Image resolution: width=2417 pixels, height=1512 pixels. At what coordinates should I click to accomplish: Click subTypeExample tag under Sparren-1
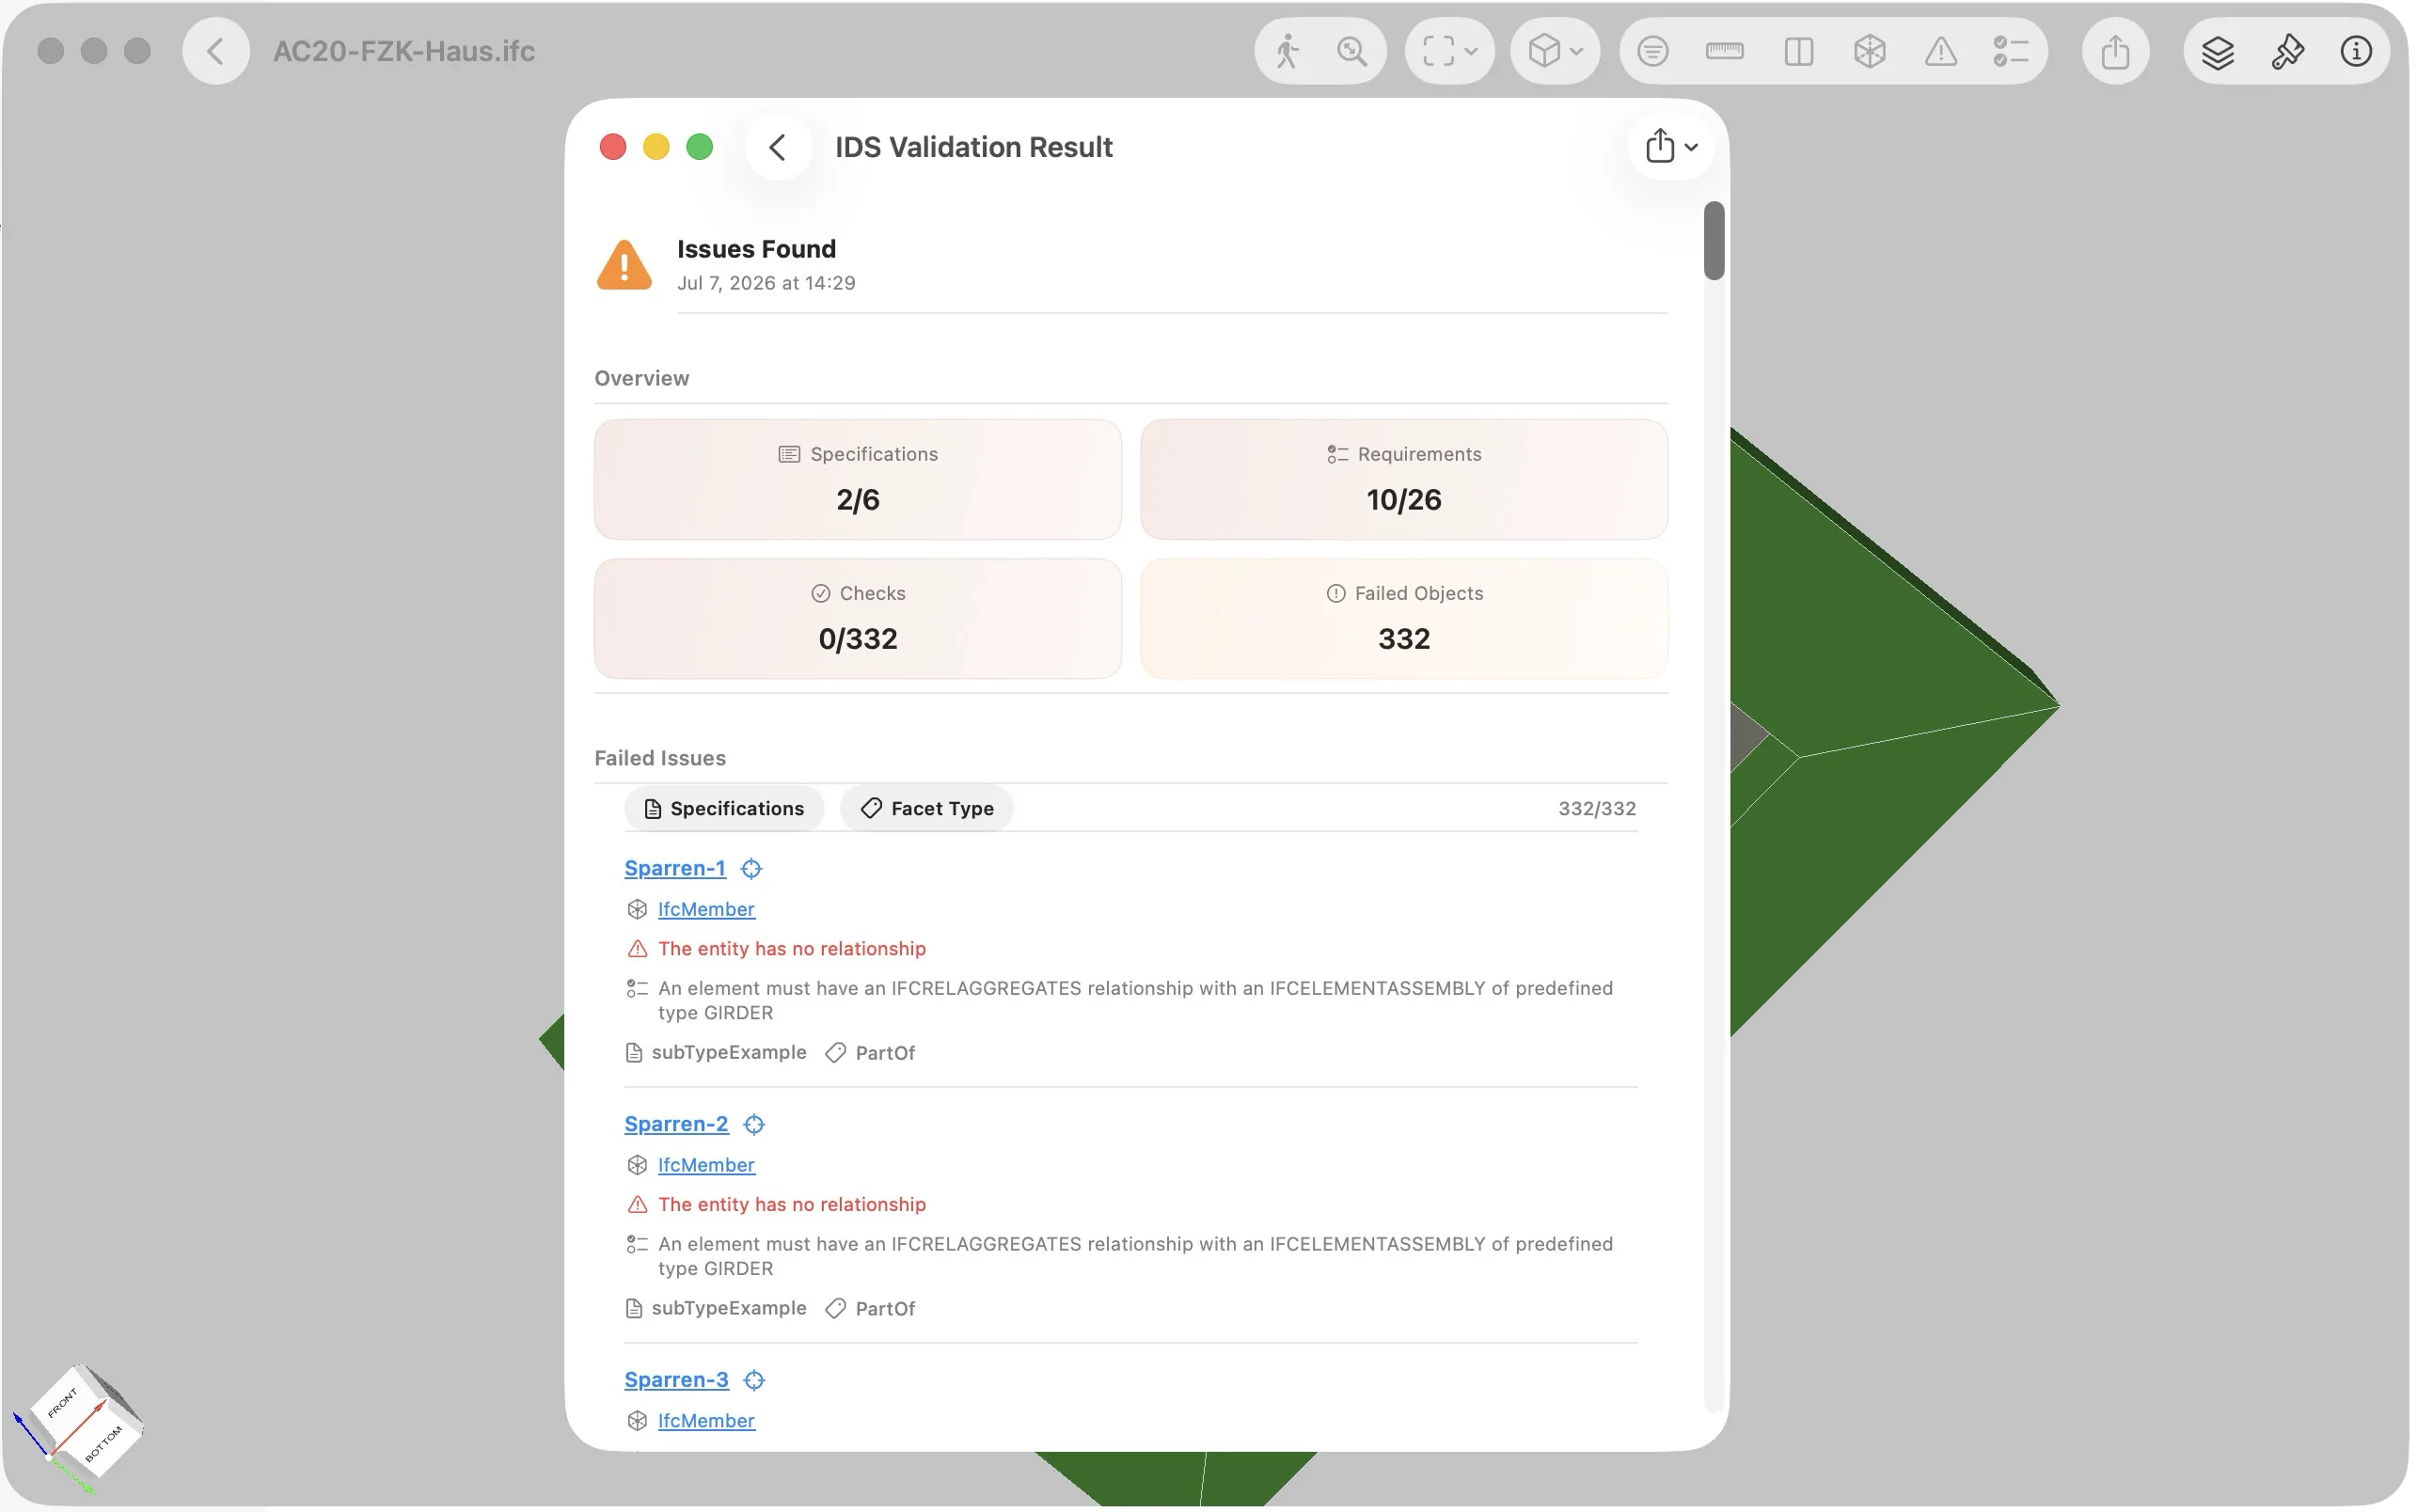click(730, 1055)
